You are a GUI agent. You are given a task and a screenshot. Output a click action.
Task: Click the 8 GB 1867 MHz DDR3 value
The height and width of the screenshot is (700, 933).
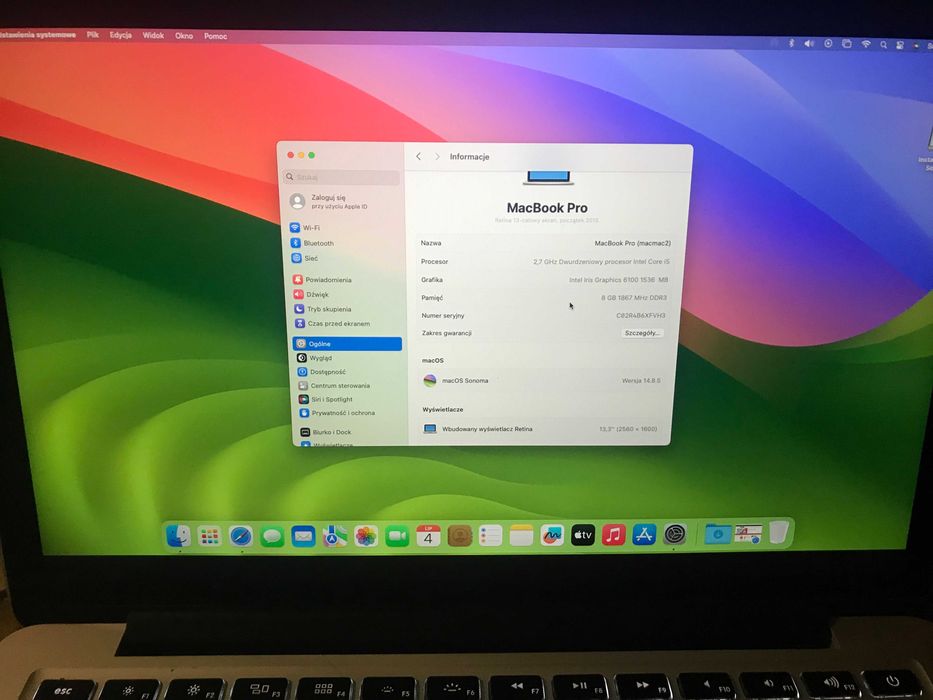point(634,298)
